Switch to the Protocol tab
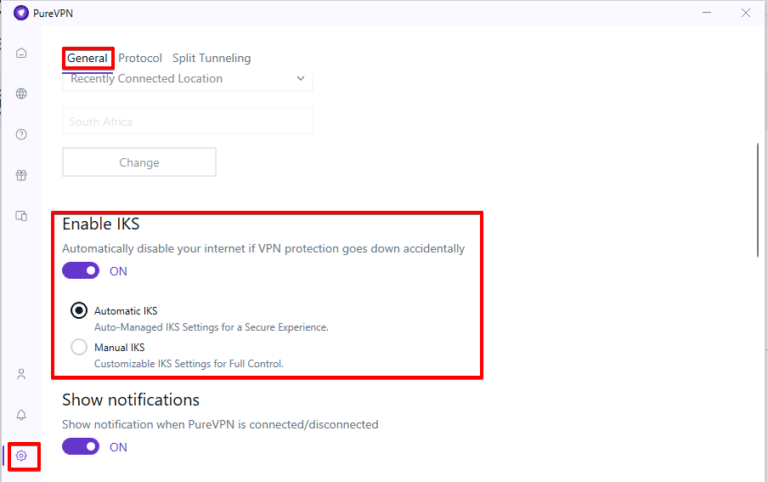The image size is (768, 482). (x=140, y=58)
